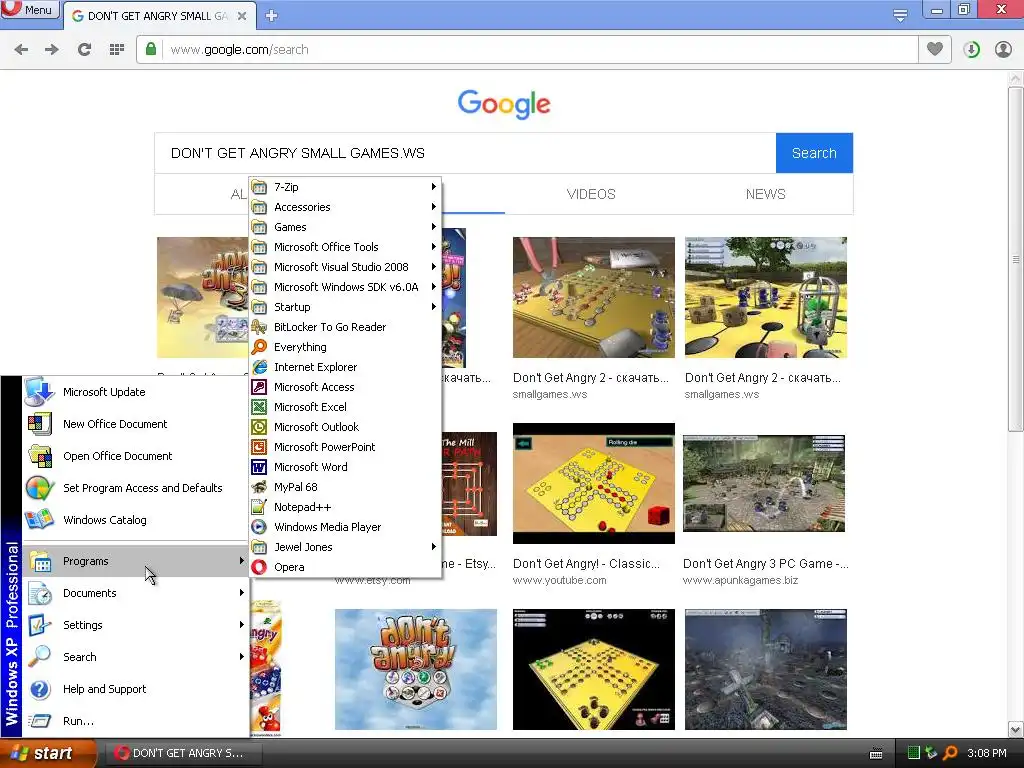This screenshot has width=1024, height=768.
Task: Launch Windows Media Player
Action: (x=345, y=527)
